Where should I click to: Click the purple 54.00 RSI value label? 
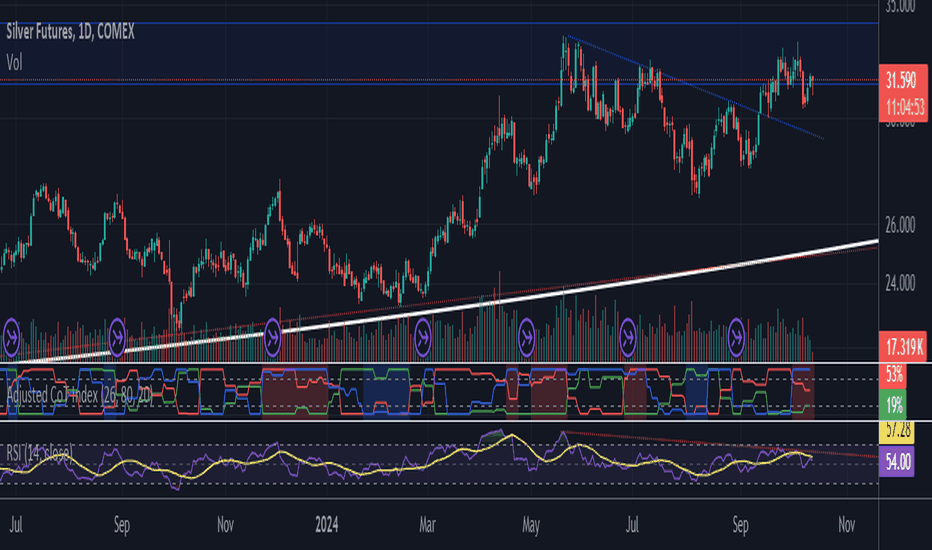[897, 461]
